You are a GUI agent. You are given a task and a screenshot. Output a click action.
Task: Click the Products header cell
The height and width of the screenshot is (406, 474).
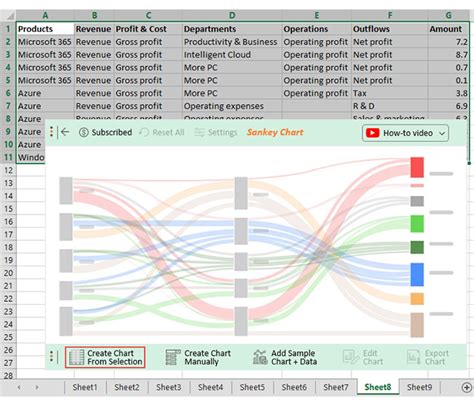(x=45, y=29)
